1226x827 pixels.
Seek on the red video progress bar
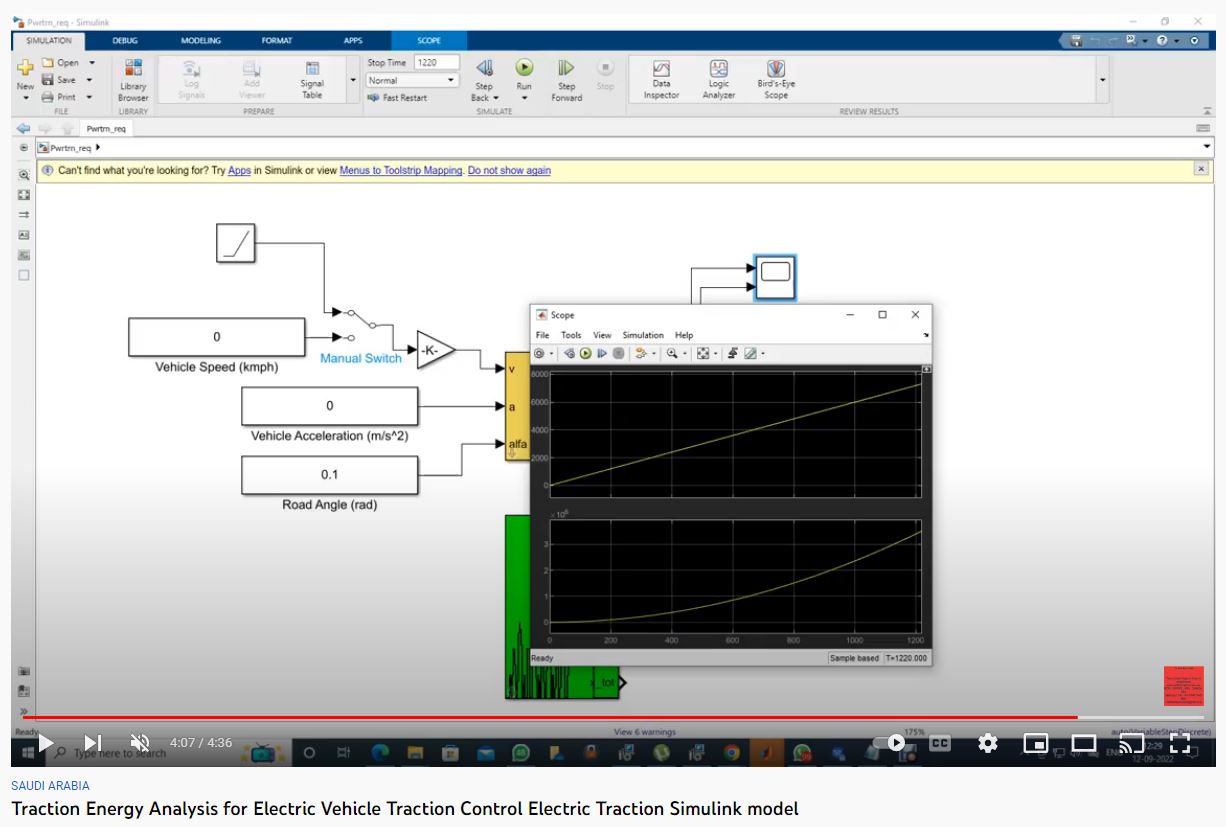[x=550, y=717]
